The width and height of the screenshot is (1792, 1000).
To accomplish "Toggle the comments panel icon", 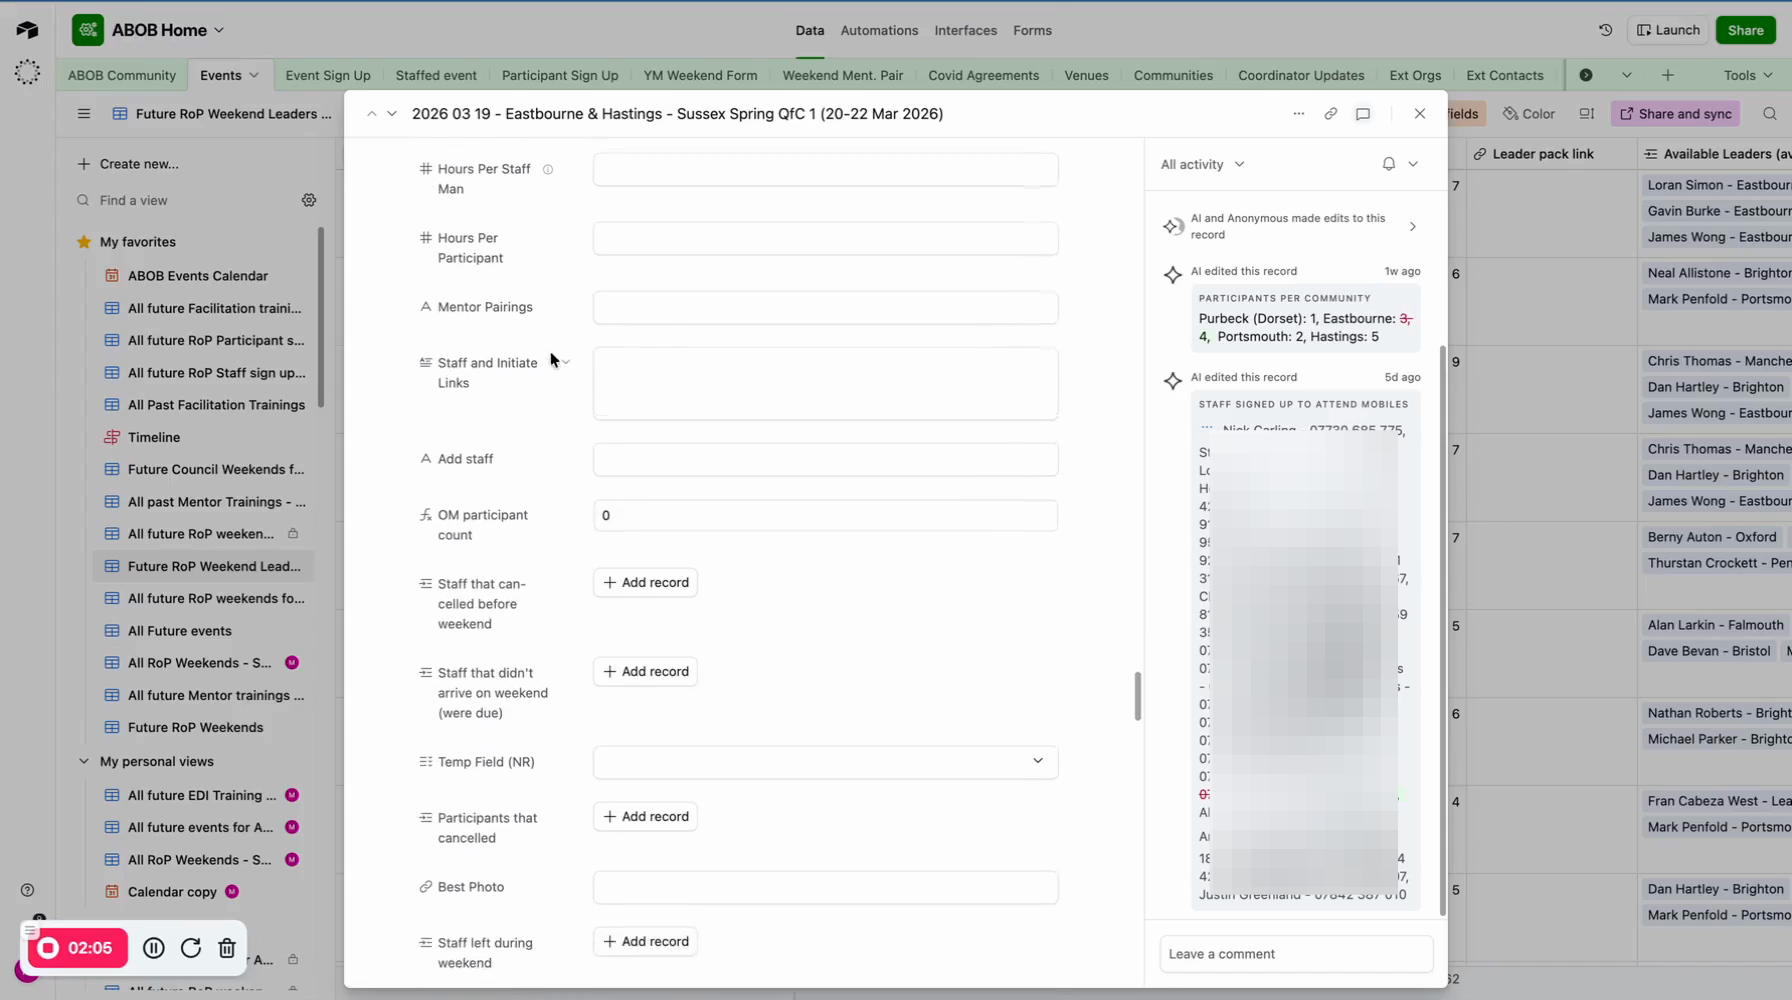I will [x=1363, y=114].
